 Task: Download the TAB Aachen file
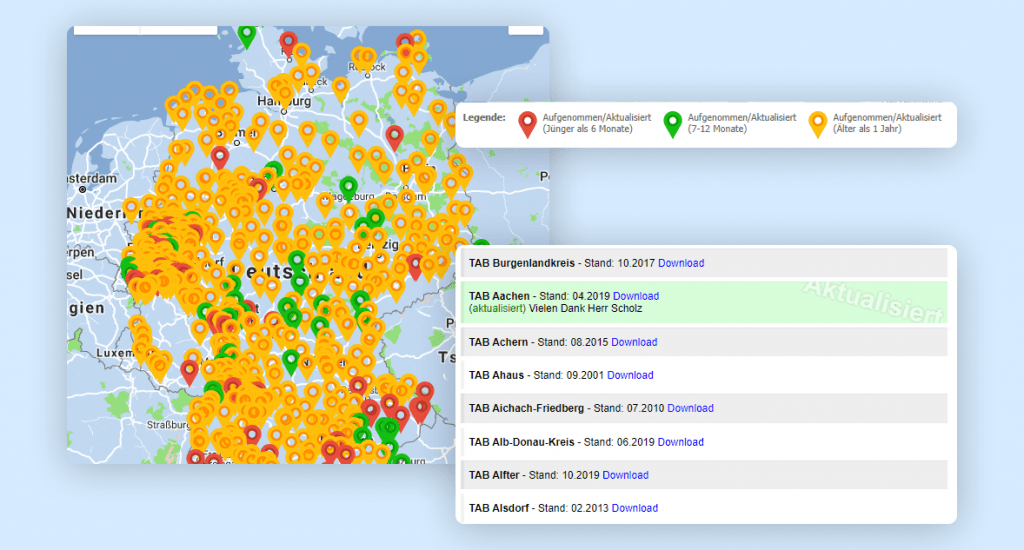[636, 296]
